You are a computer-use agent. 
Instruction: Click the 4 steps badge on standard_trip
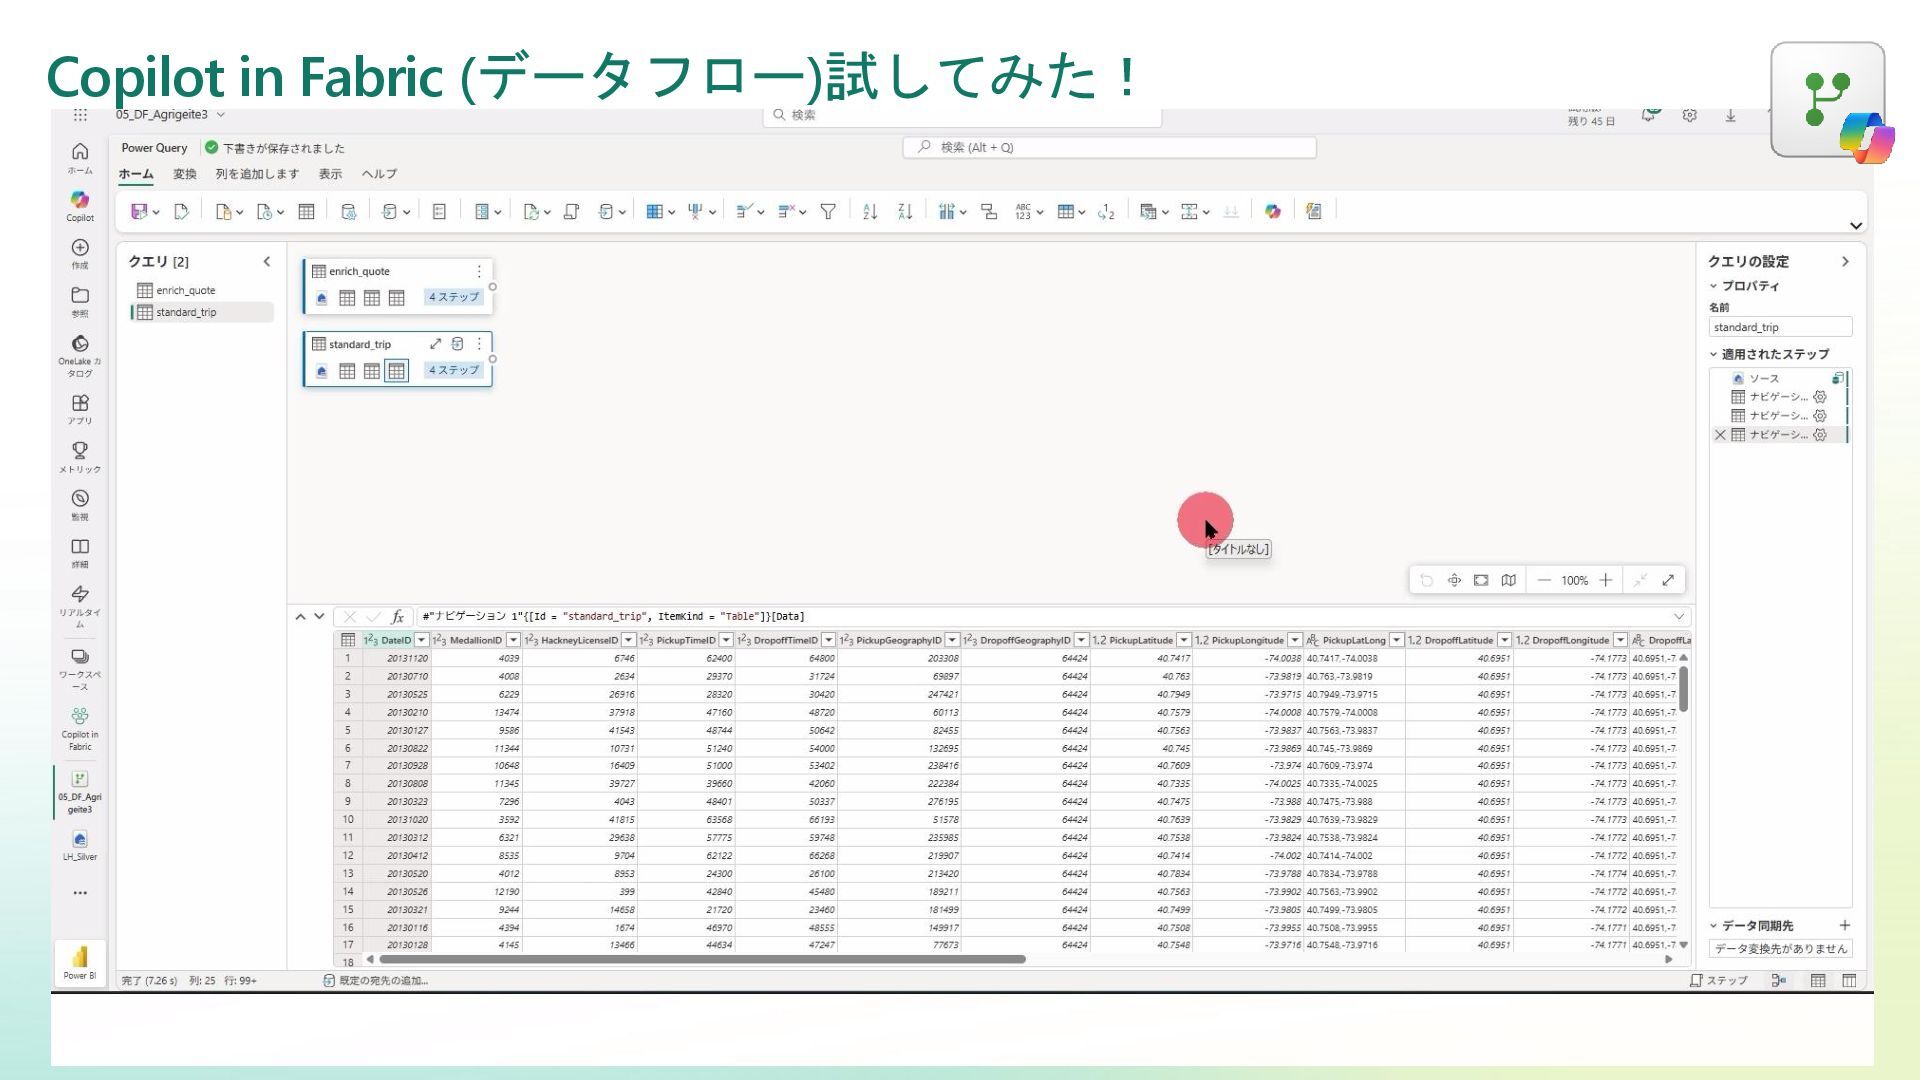(454, 370)
